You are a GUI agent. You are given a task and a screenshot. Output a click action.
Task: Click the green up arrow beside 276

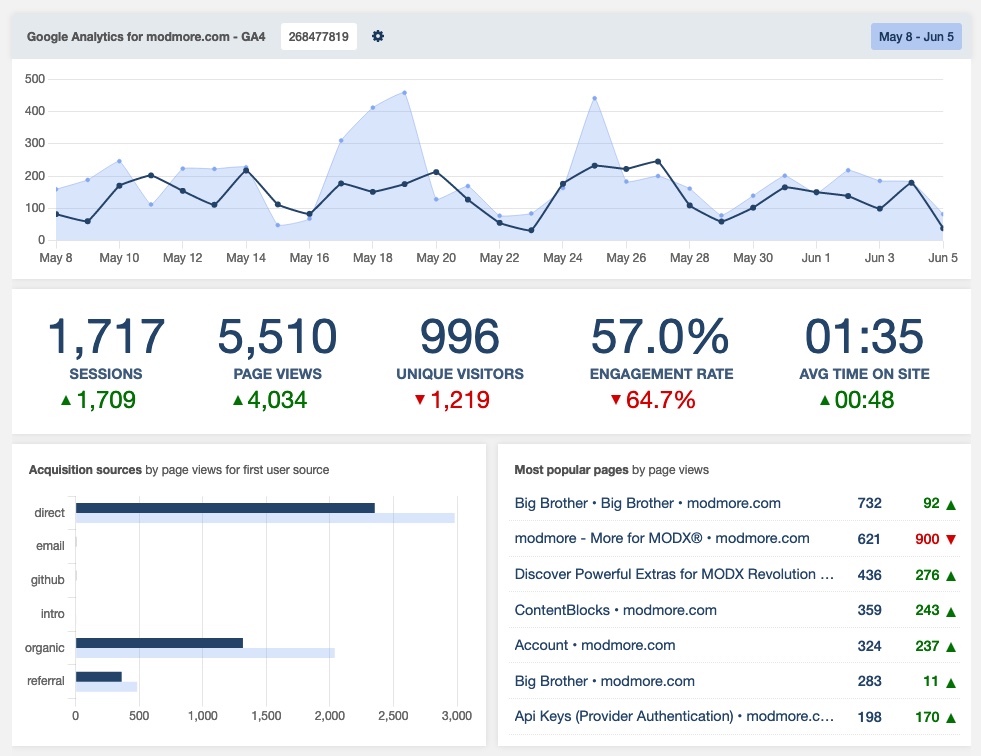click(x=952, y=576)
